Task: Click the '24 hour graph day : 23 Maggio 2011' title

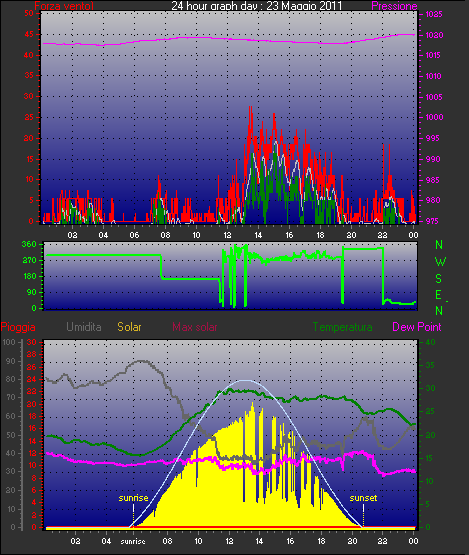Action: click(257, 6)
